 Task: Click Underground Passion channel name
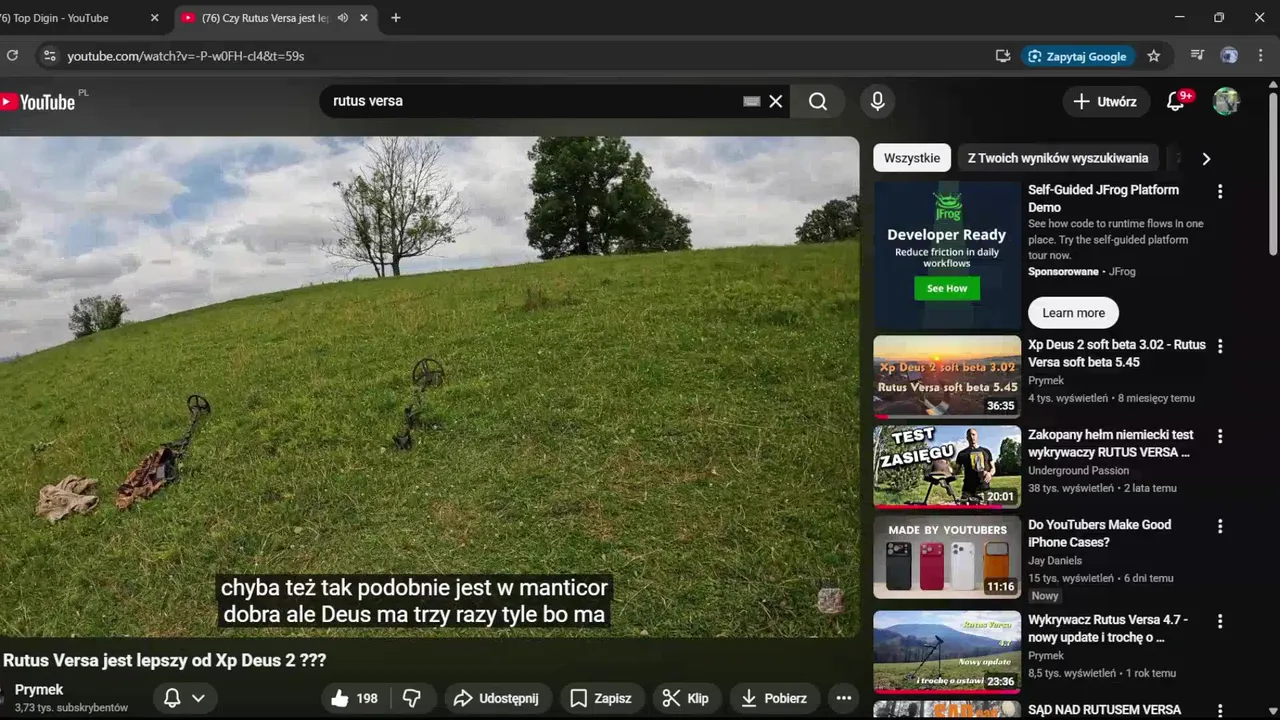(1078, 470)
